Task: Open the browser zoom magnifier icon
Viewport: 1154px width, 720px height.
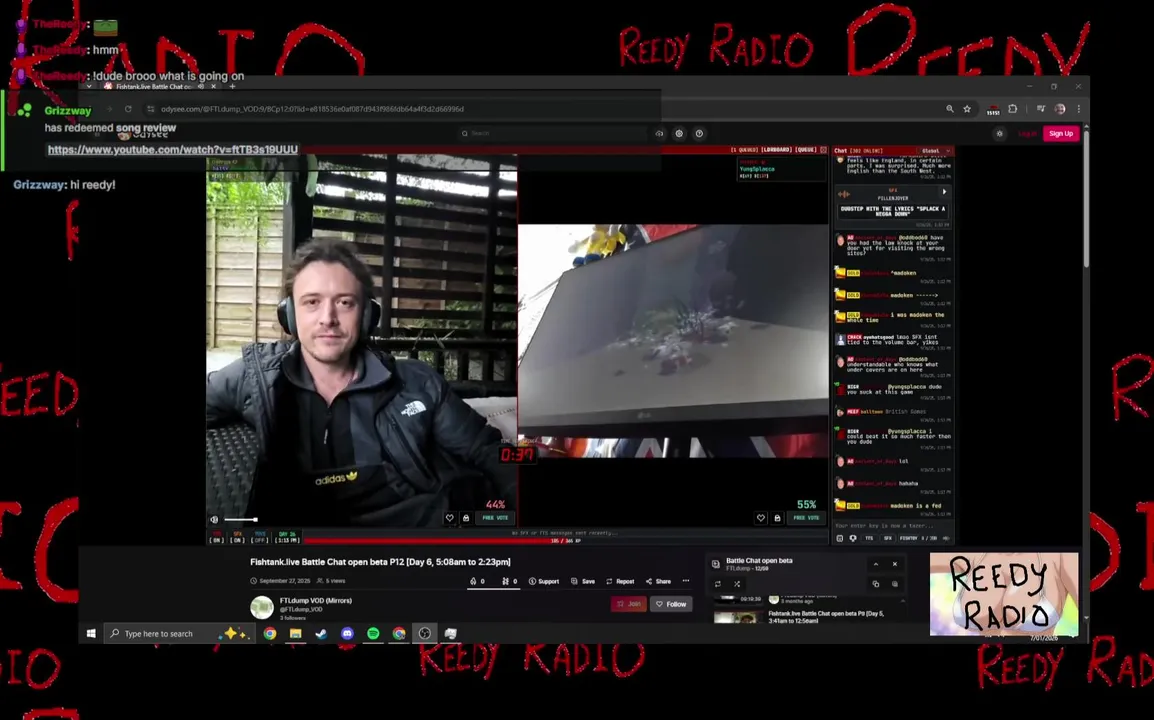Action: [949, 109]
